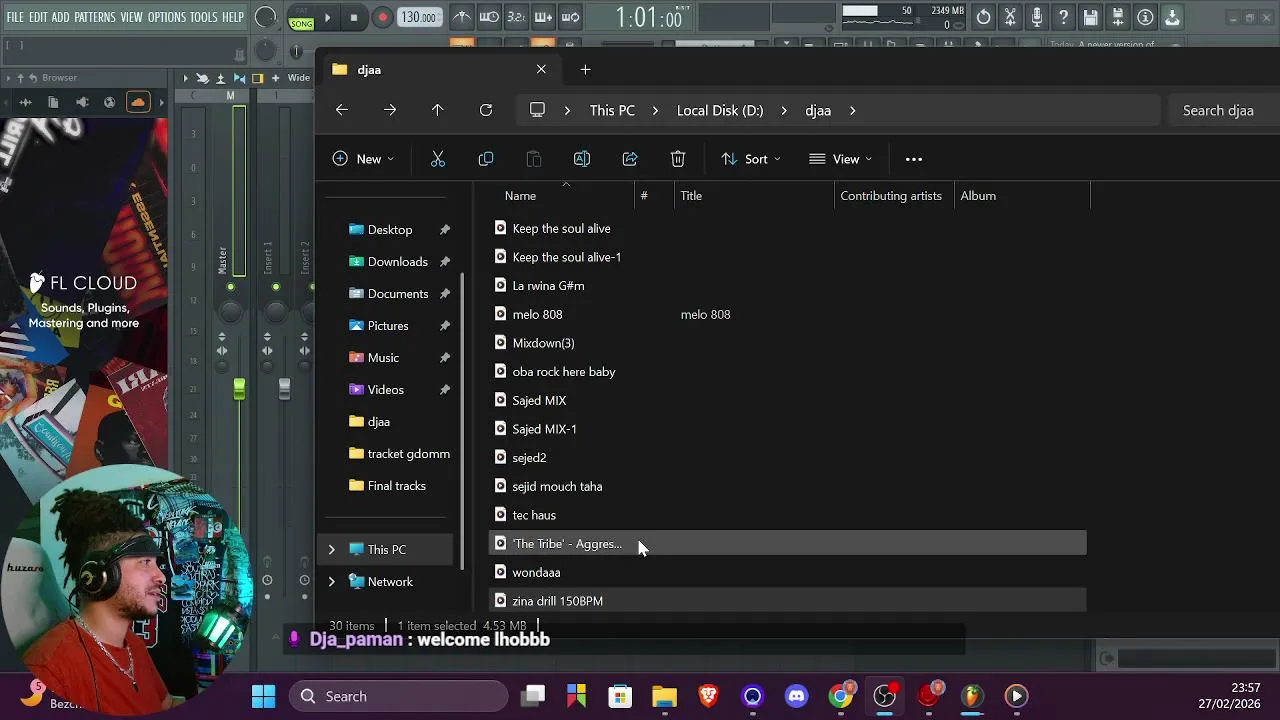Open the OPTIONS menu in FL Studio
The width and height of the screenshot is (1280, 720).
pyautogui.click(x=167, y=17)
